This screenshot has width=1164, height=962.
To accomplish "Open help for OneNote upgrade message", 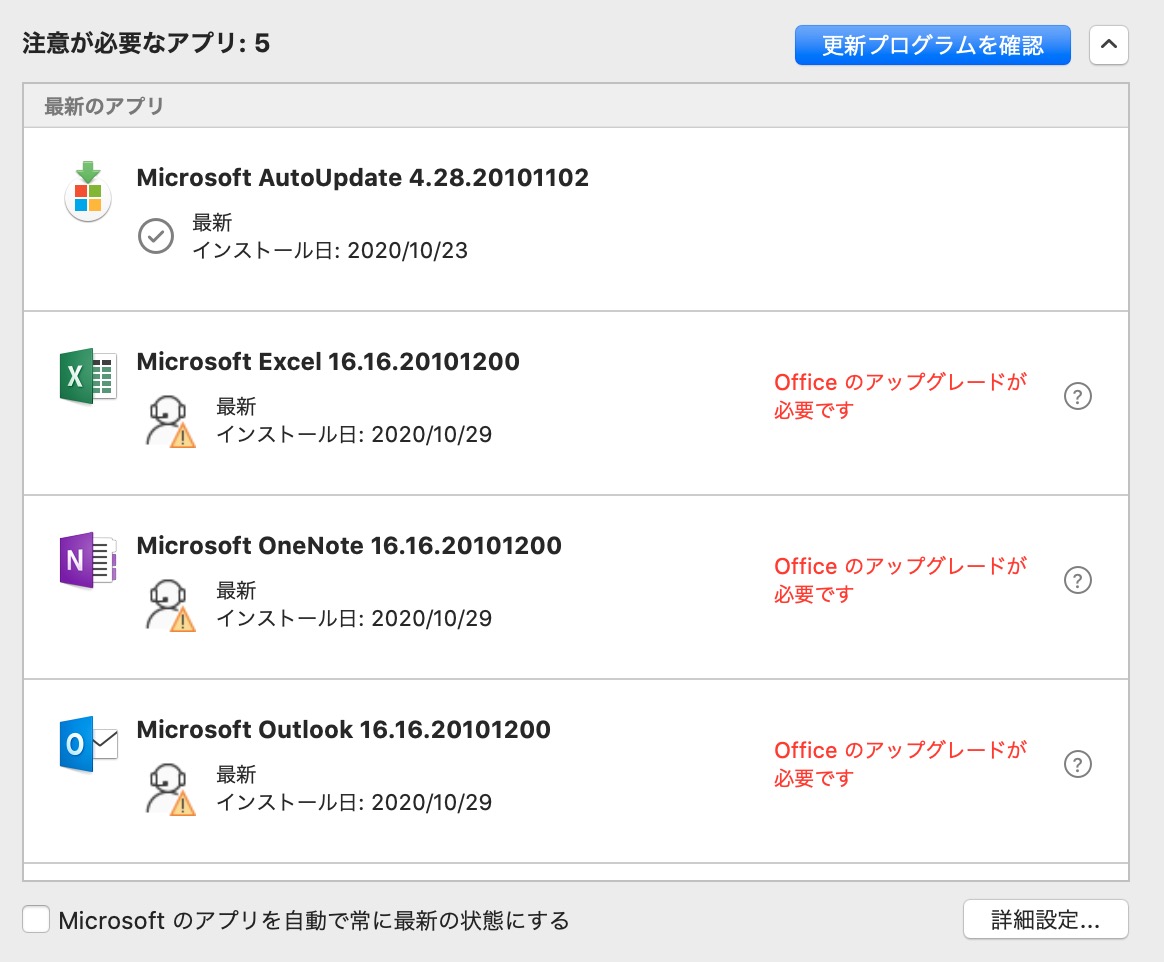I will 1078,580.
